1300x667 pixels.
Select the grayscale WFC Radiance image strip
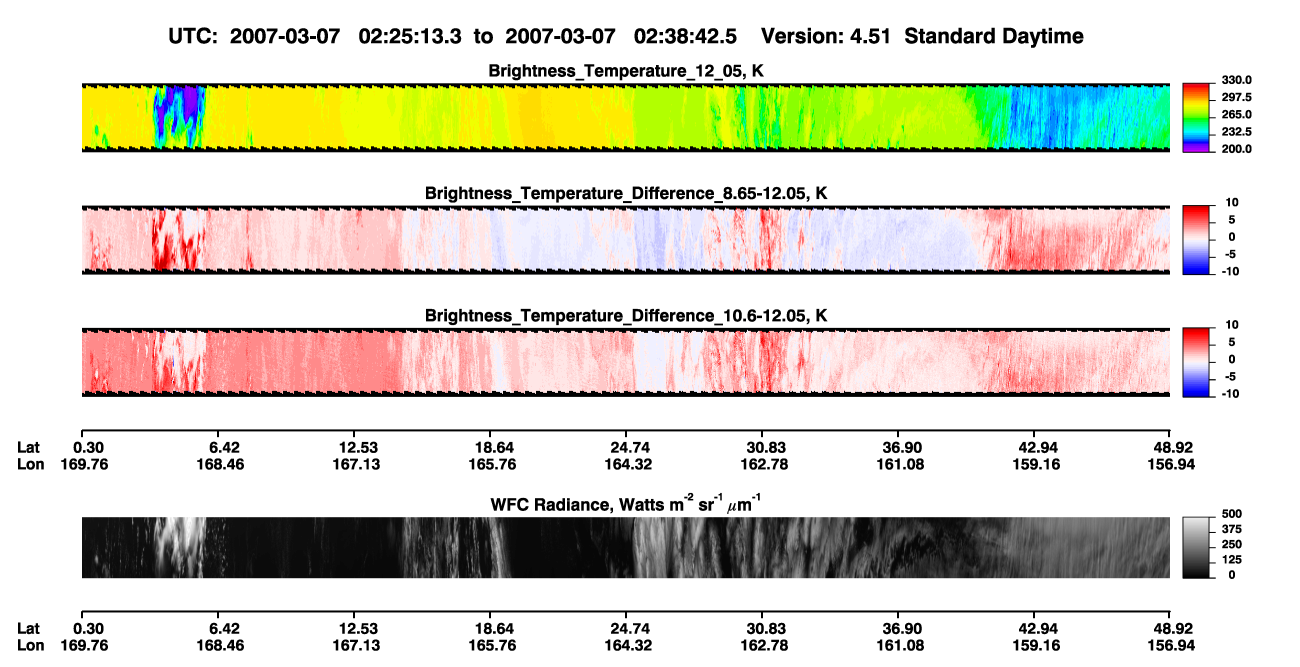coord(625,547)
